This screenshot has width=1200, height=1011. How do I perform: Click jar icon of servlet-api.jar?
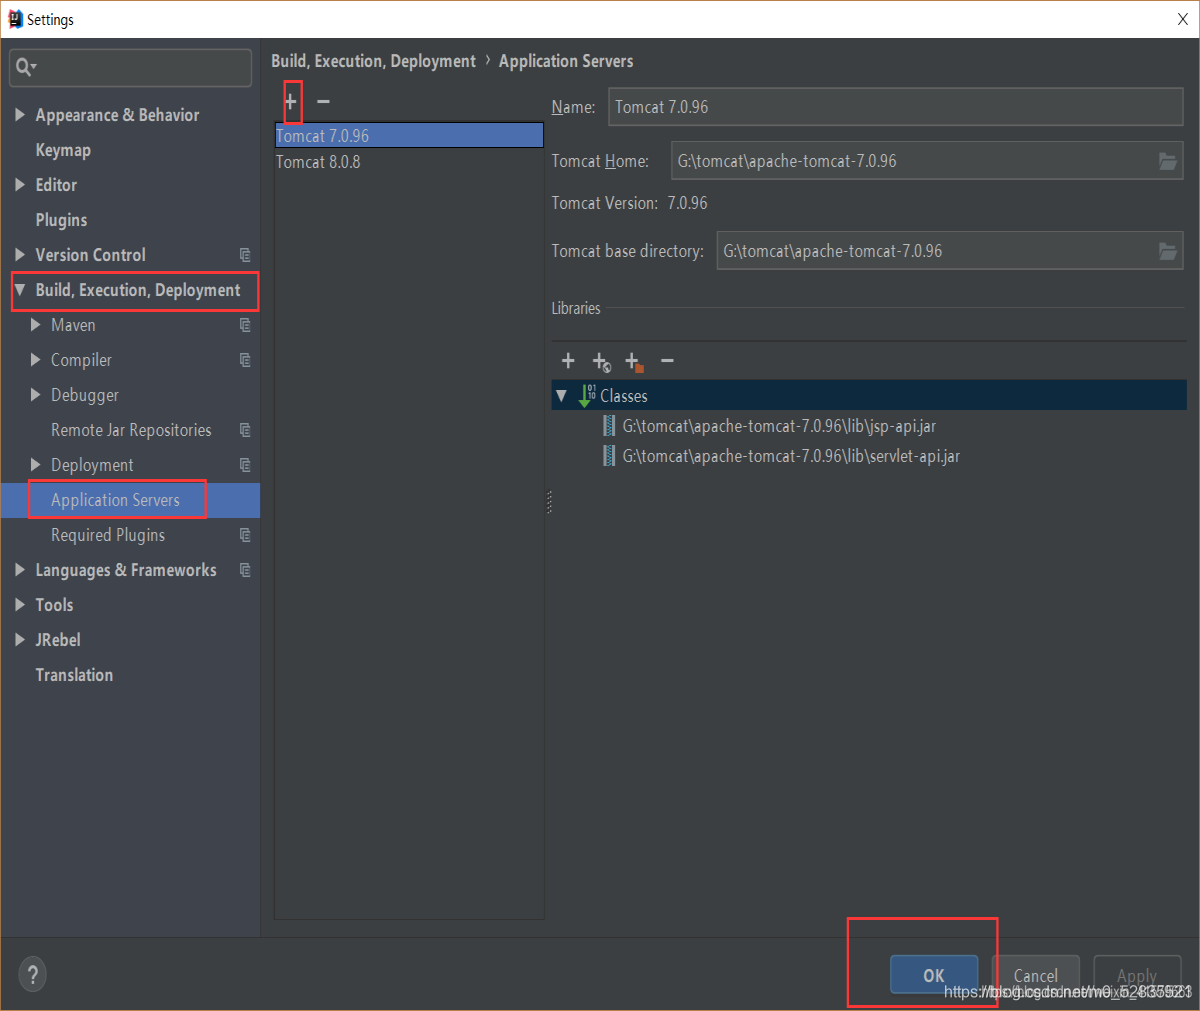click(x=609, y=456)
